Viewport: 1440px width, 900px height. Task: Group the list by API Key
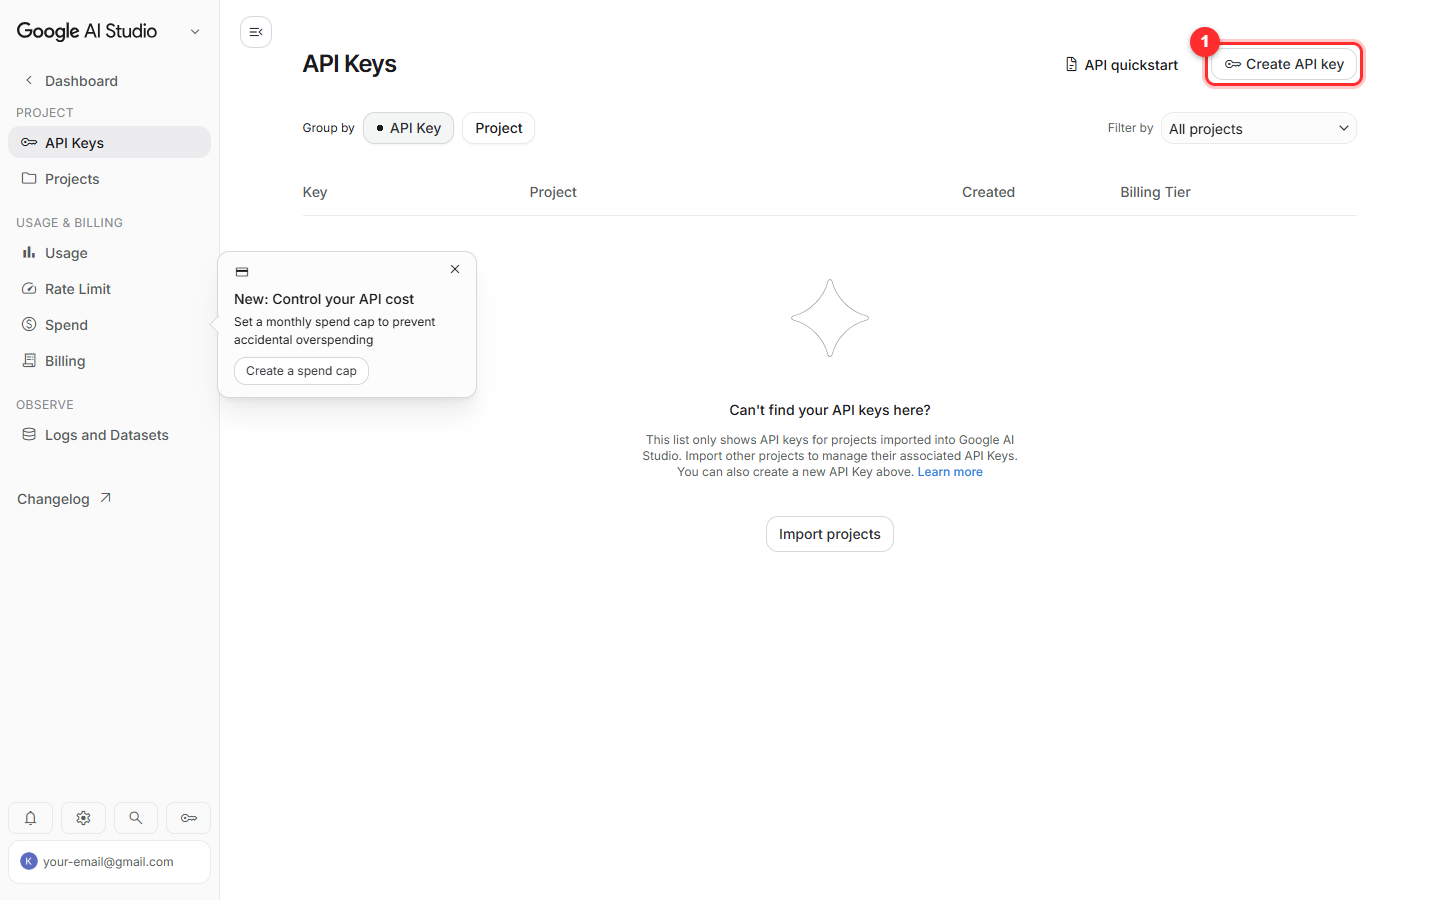coord(408,128)
